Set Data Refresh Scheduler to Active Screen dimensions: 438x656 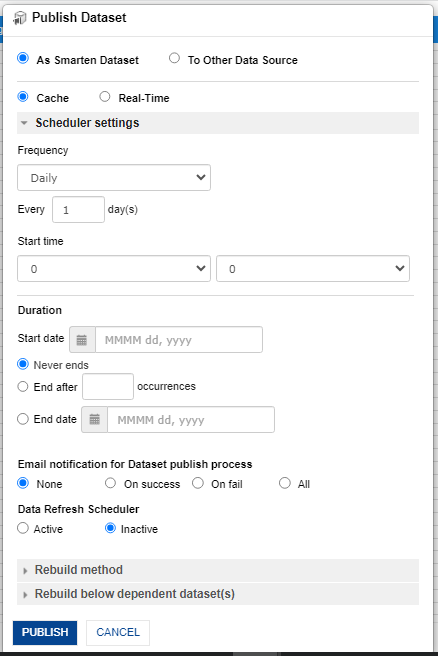tap(23, 528)
